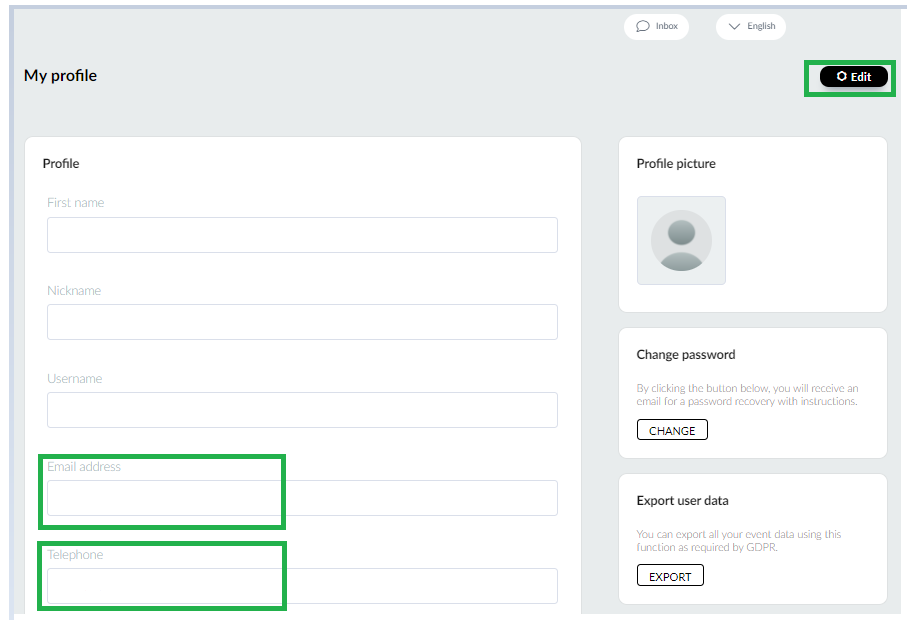Click the Nickname label
The height and width of the screenshot is (622, 911).
74,290
